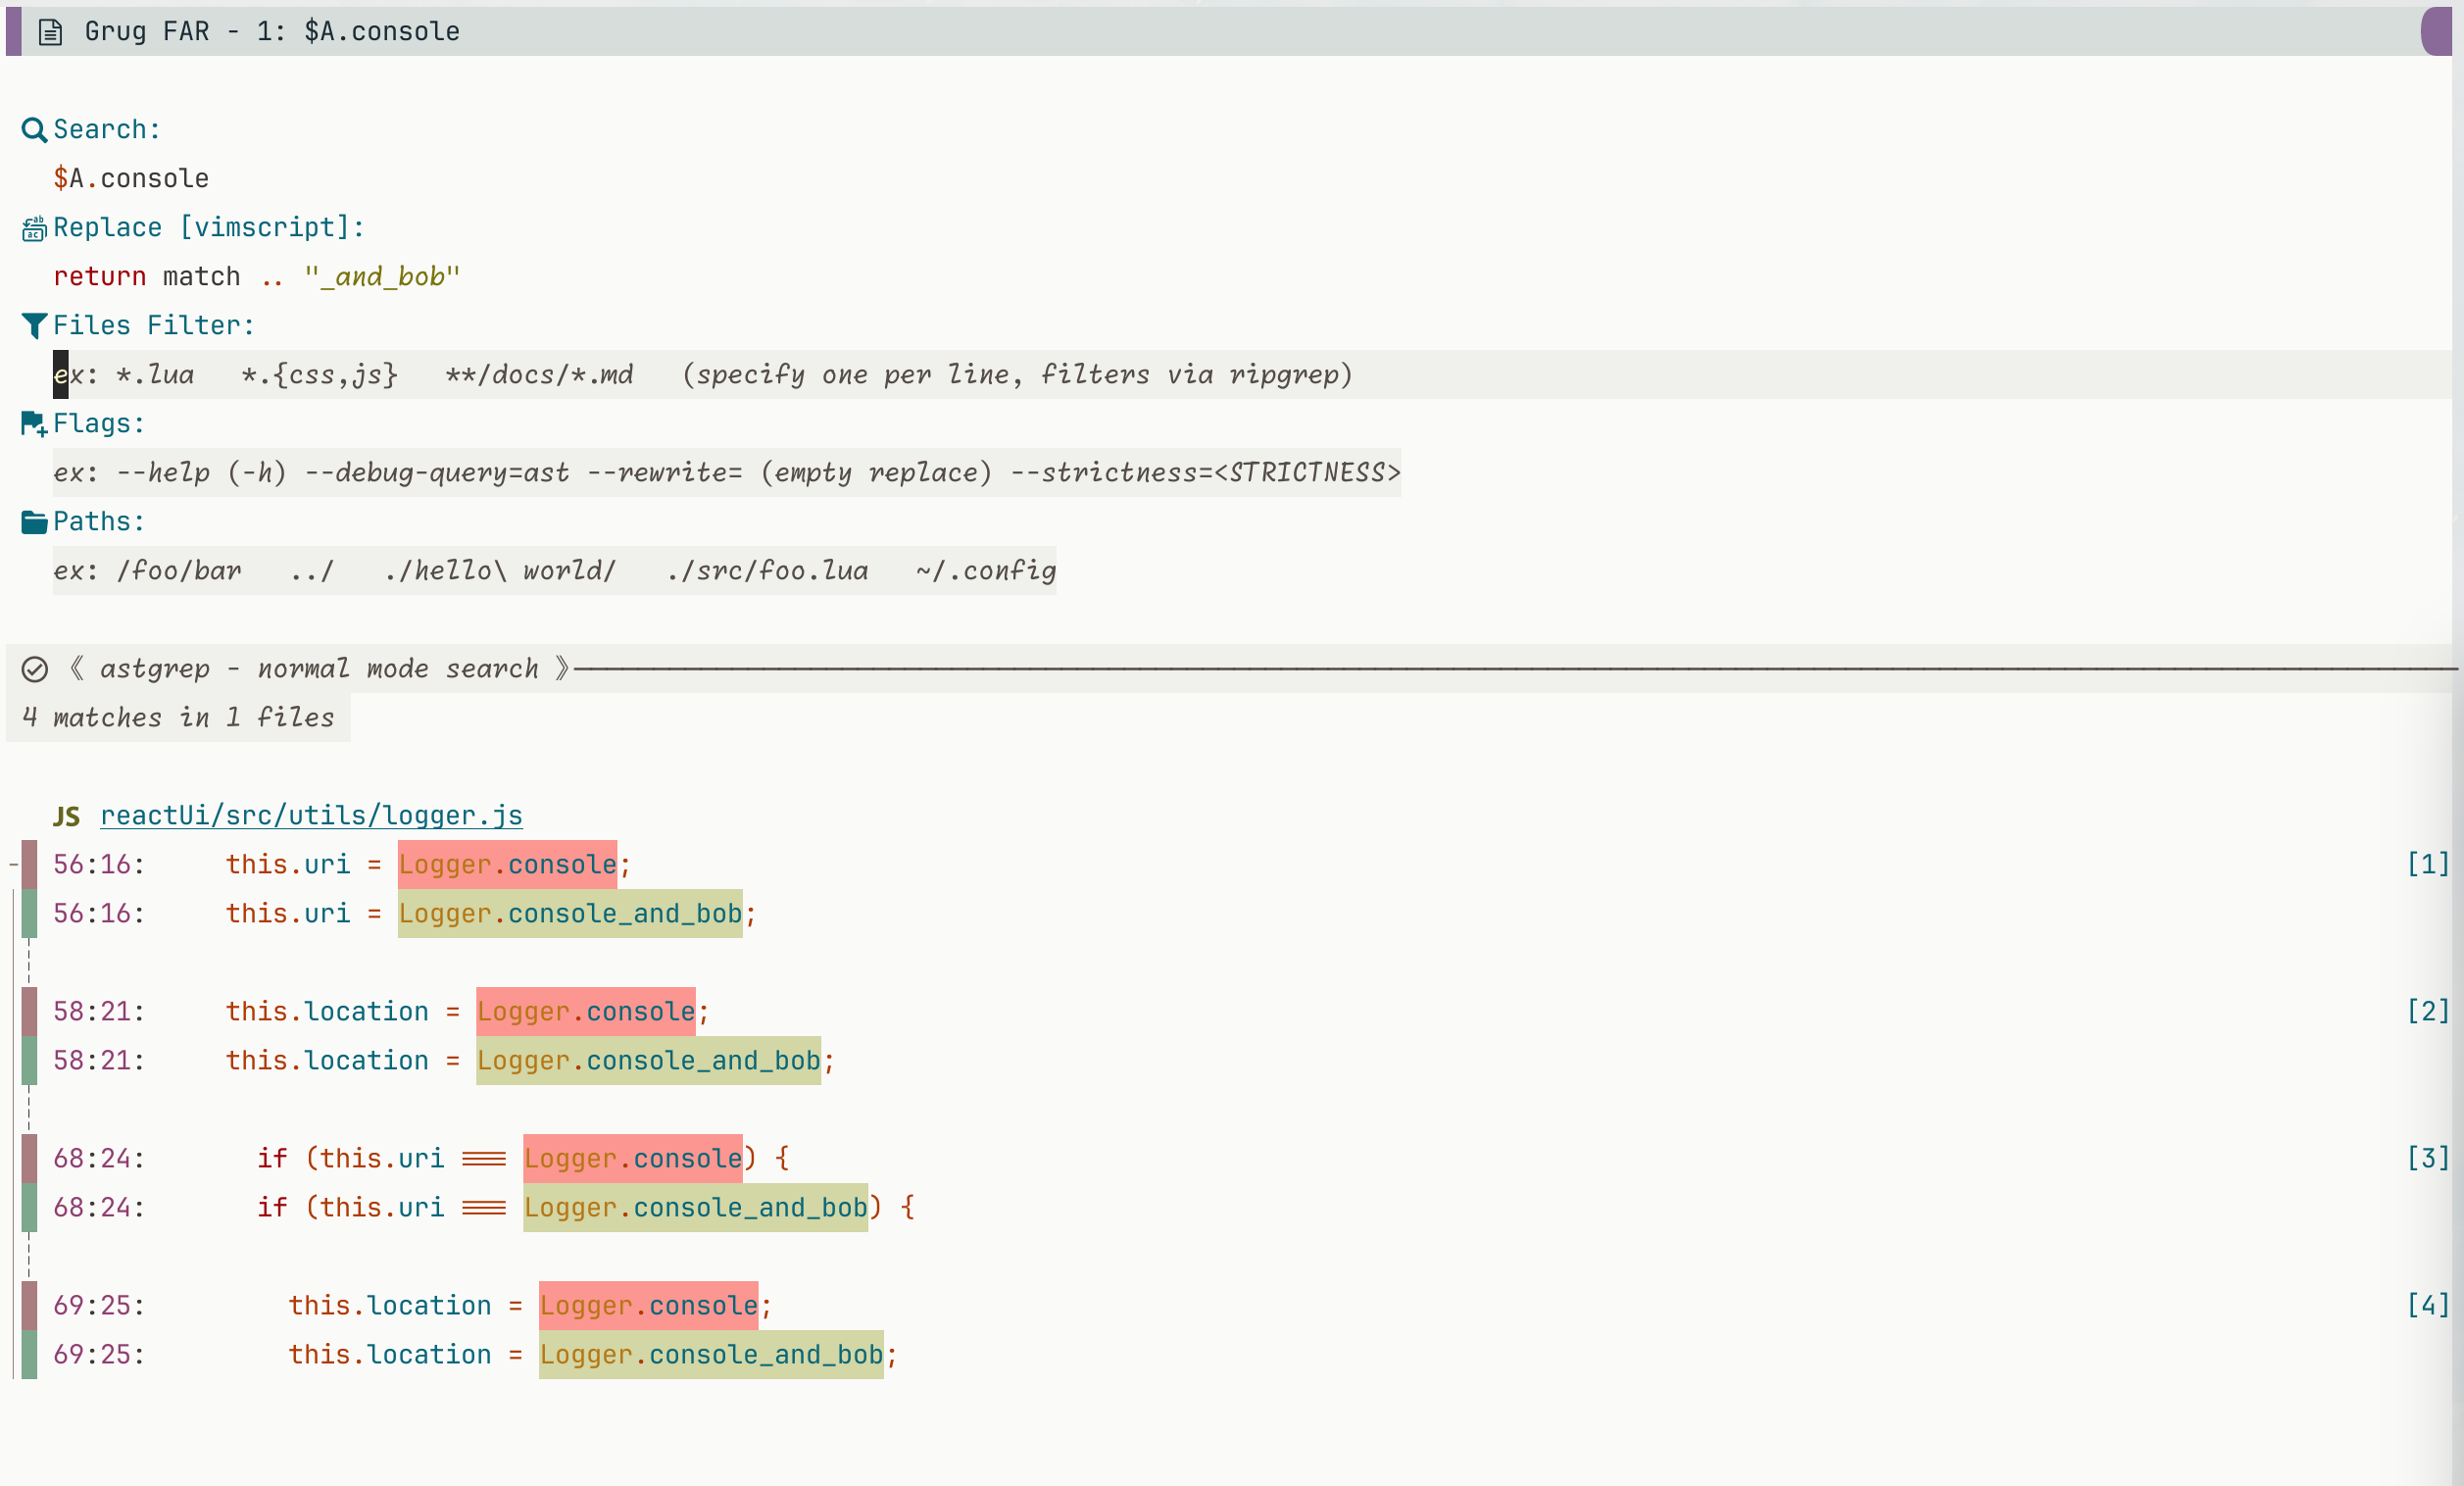Click the Search magnifying glass icon
Screen dimensions: 2464x1486
(34, 130)
